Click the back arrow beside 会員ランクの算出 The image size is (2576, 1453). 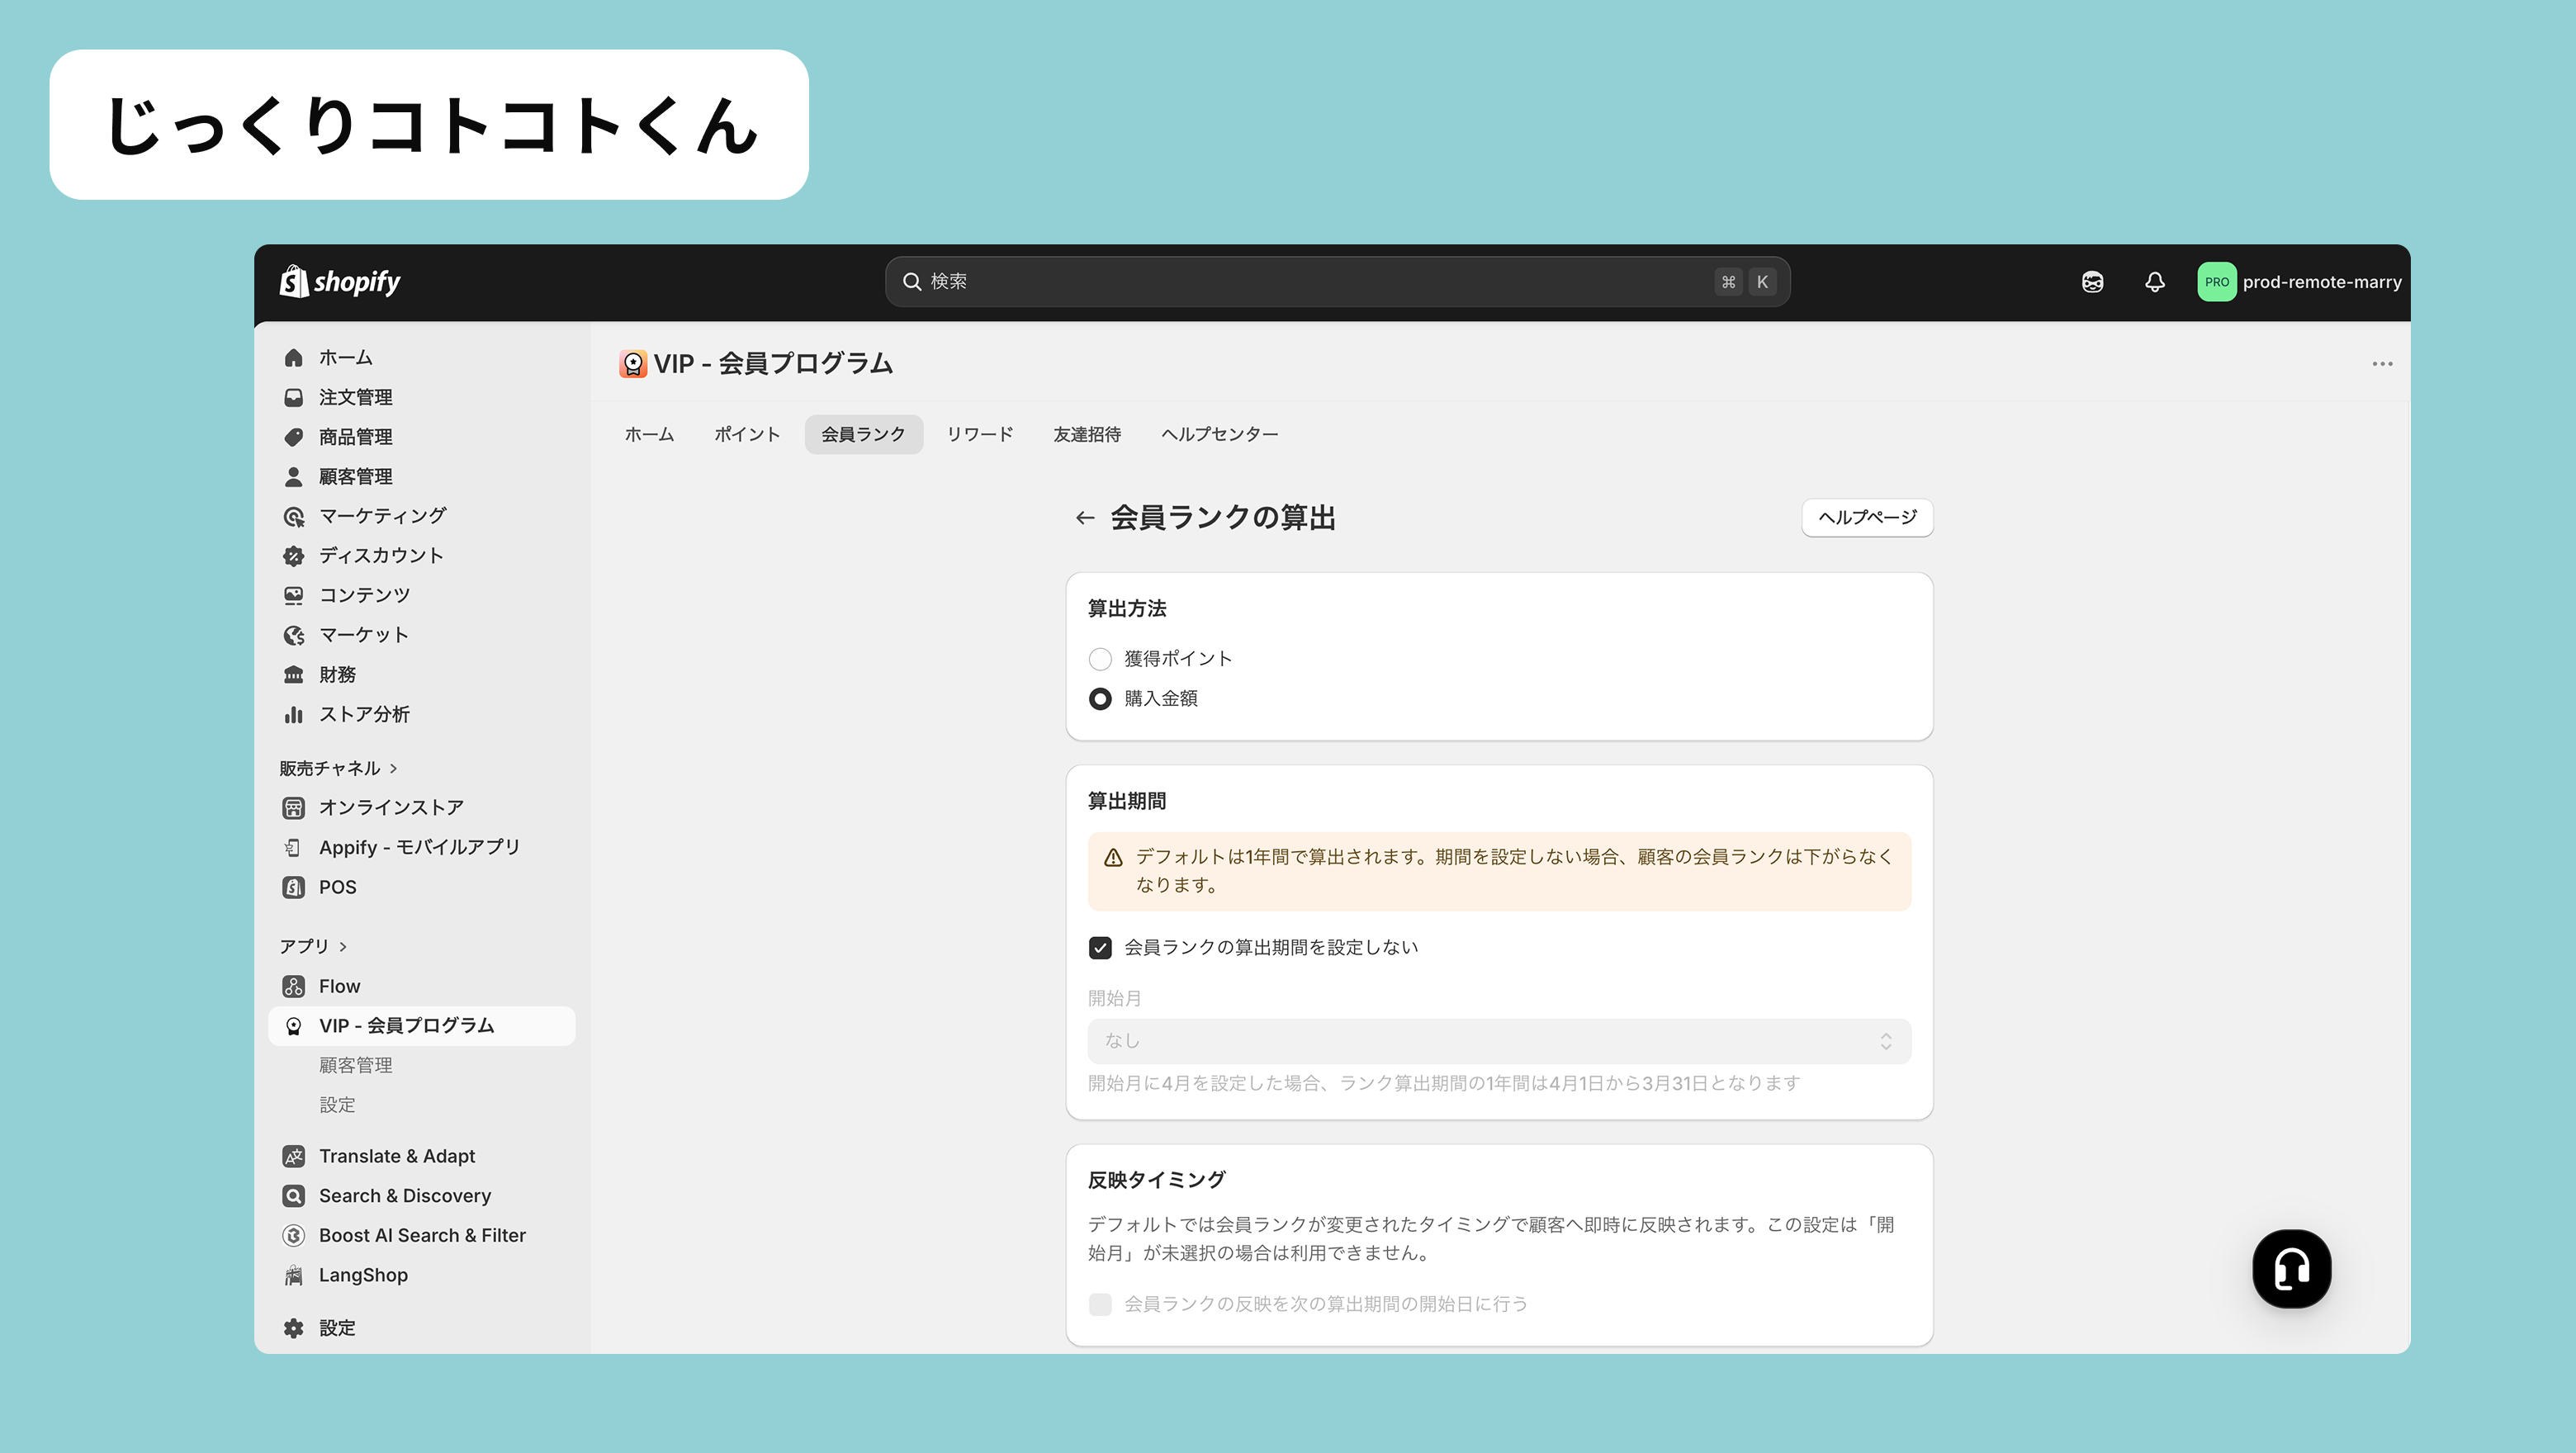1084,518
